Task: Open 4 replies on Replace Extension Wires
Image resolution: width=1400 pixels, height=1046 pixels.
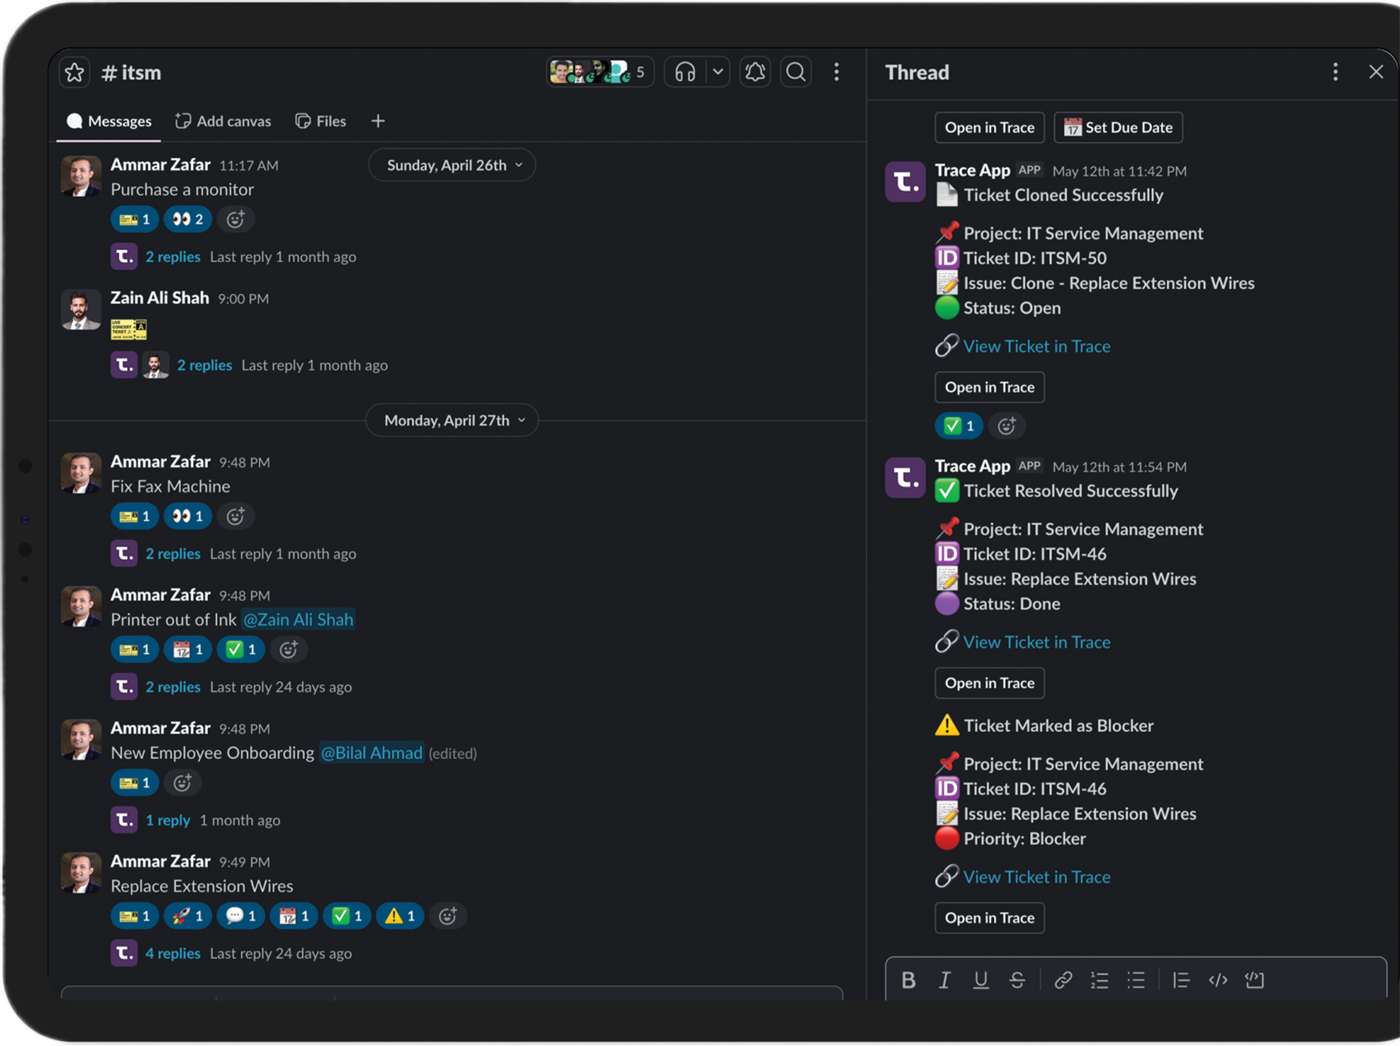Action: point(173,954)
